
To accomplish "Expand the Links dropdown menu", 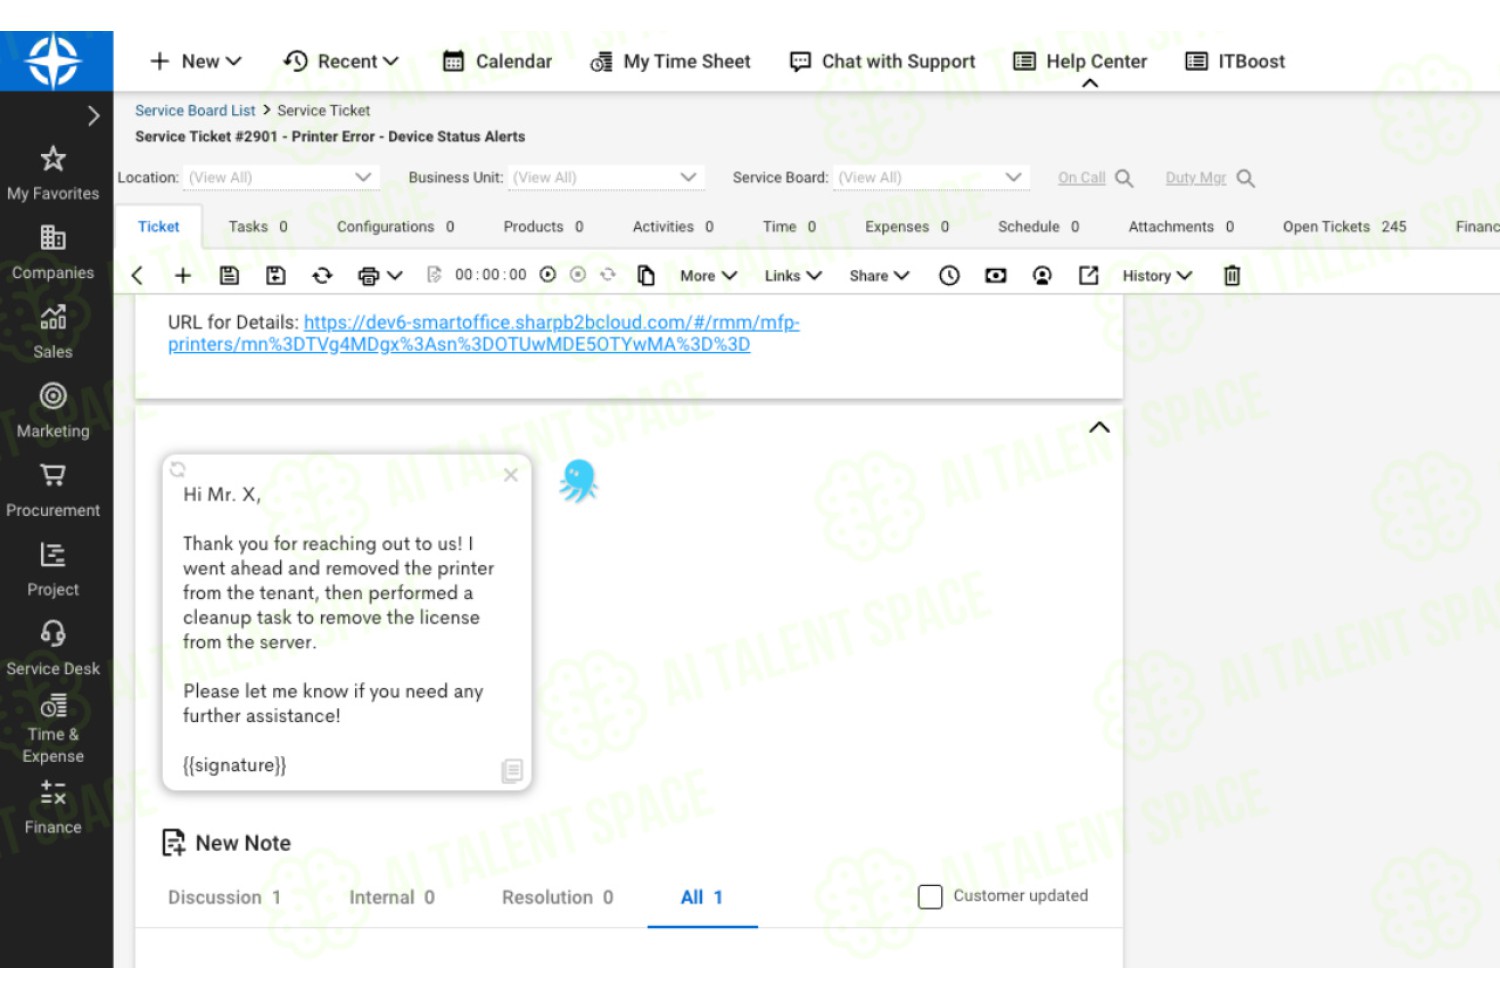I will 793,276.
